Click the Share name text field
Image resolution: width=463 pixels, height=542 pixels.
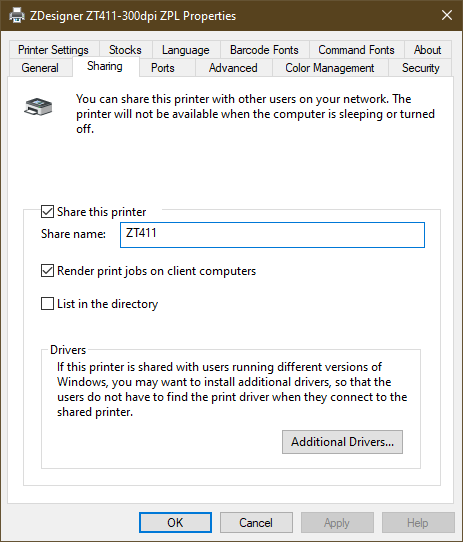coord(272,235)
